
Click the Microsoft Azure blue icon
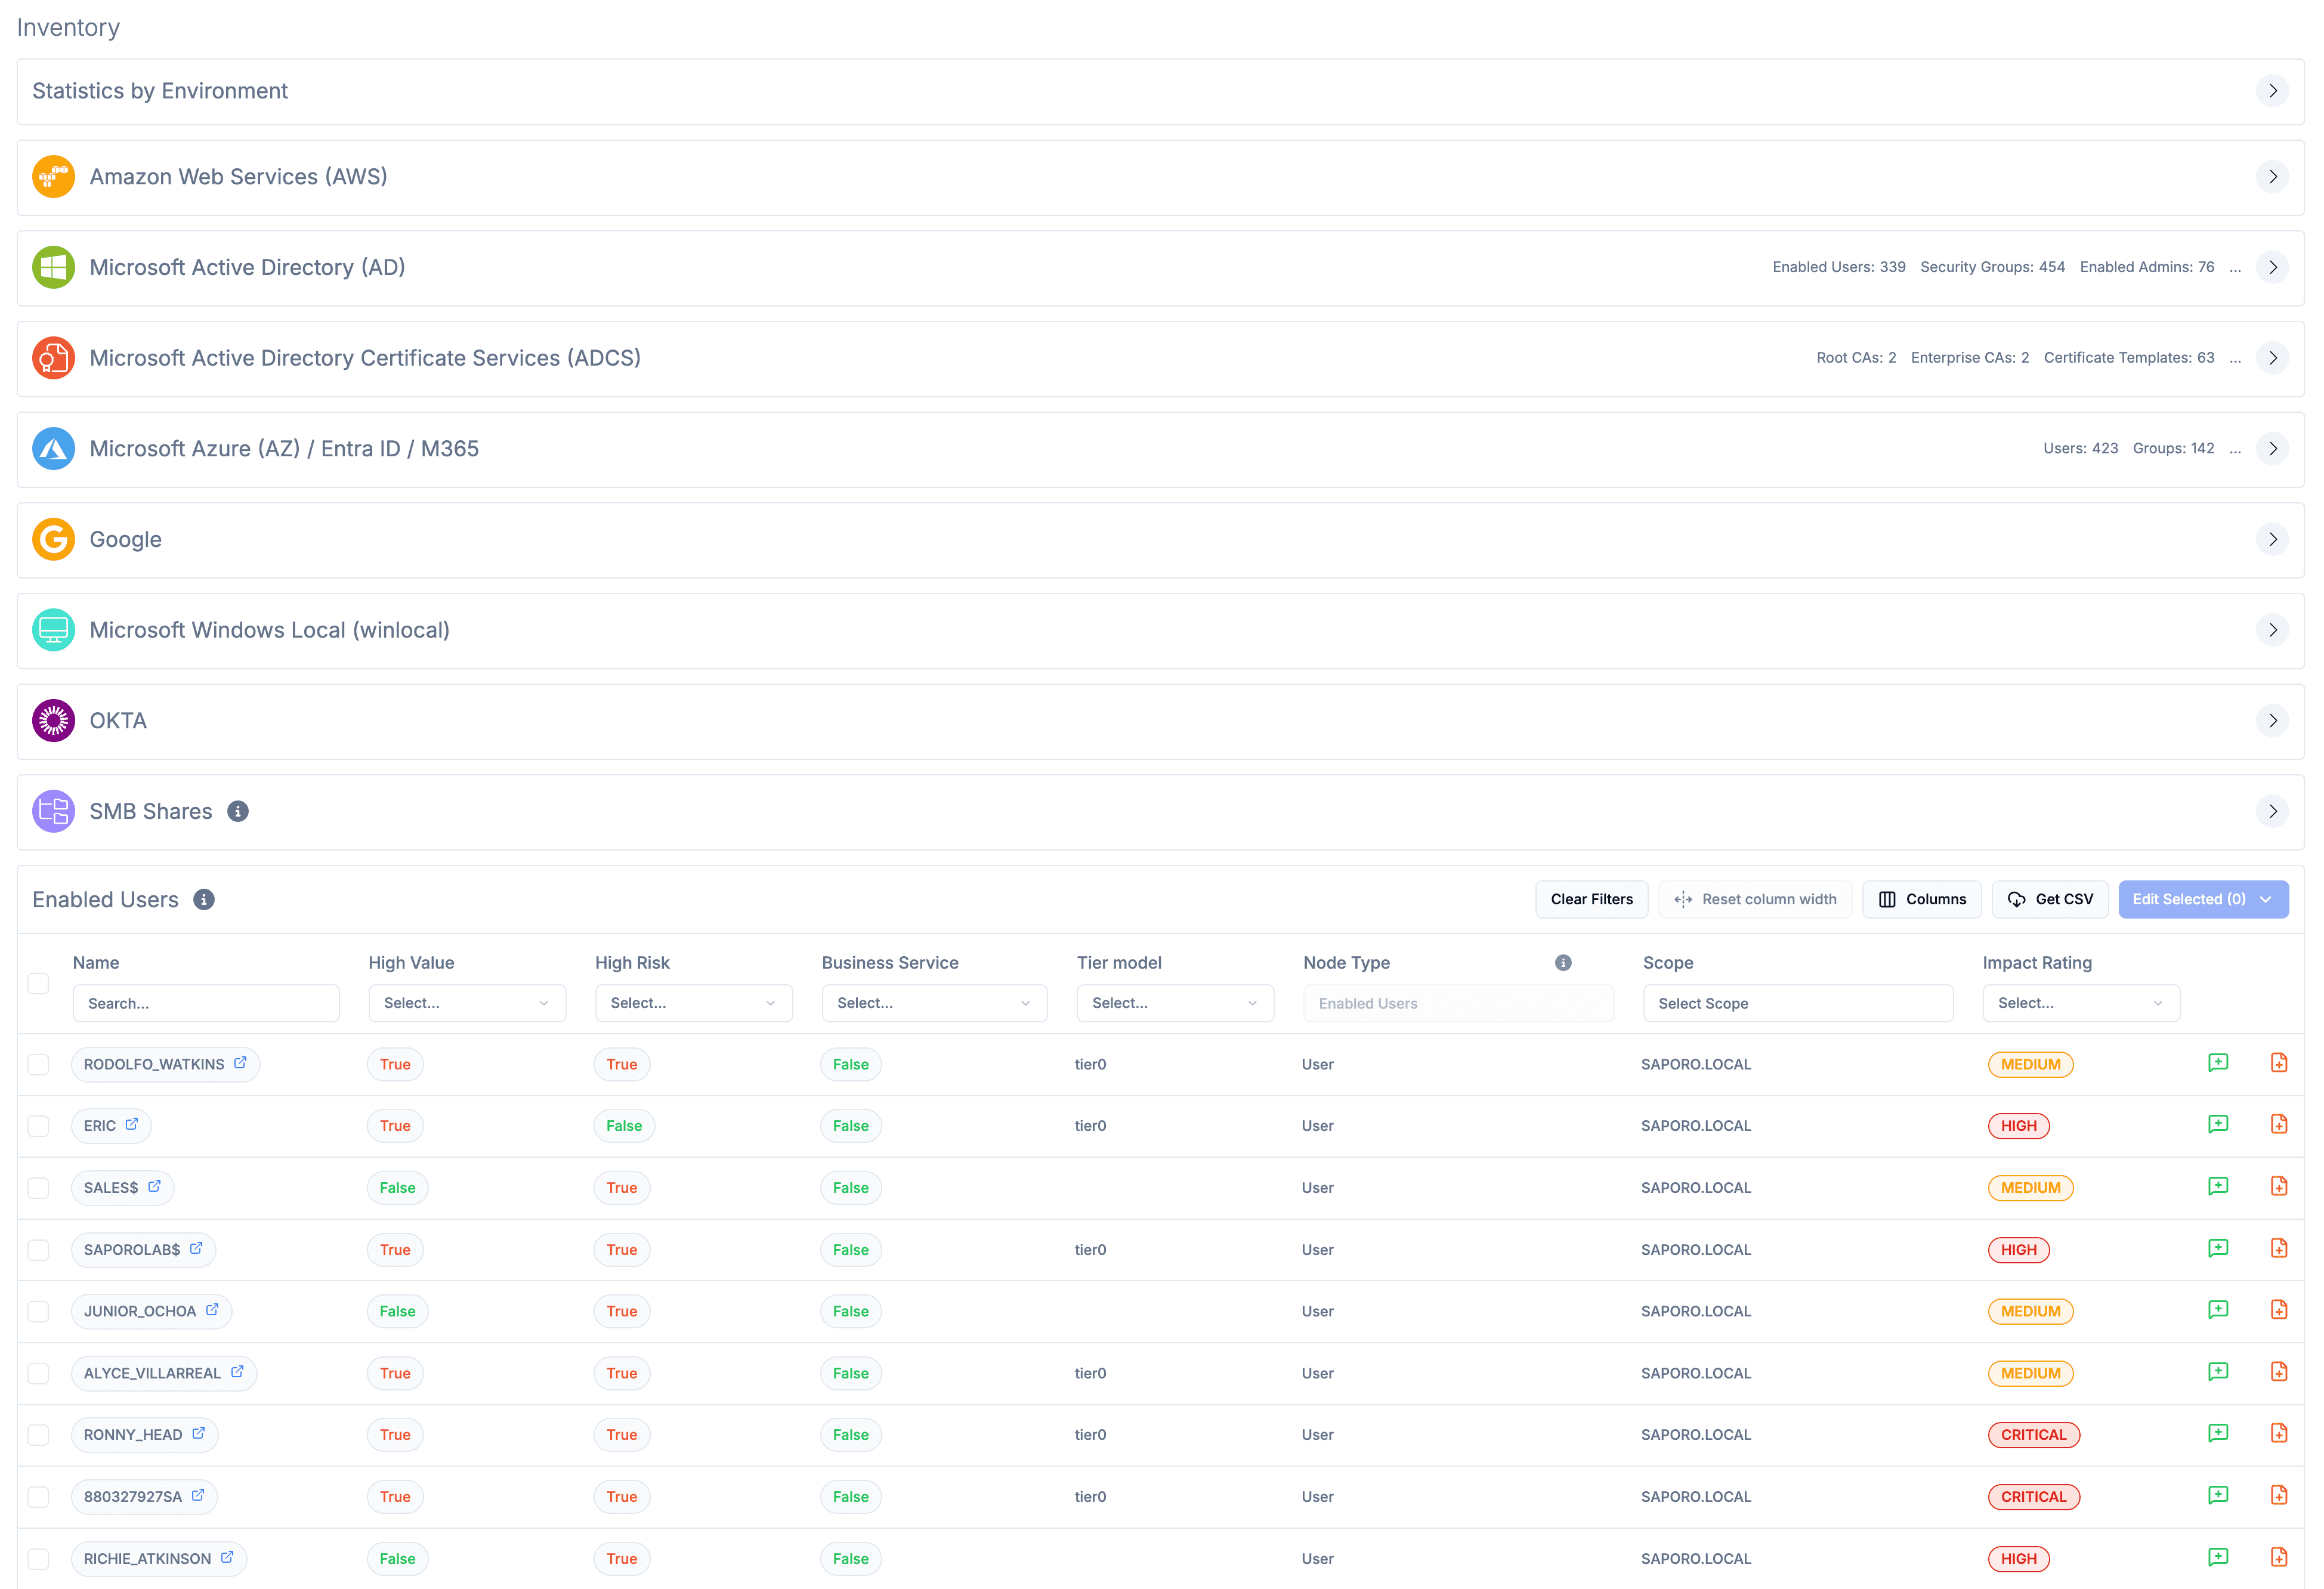point(53,449)
